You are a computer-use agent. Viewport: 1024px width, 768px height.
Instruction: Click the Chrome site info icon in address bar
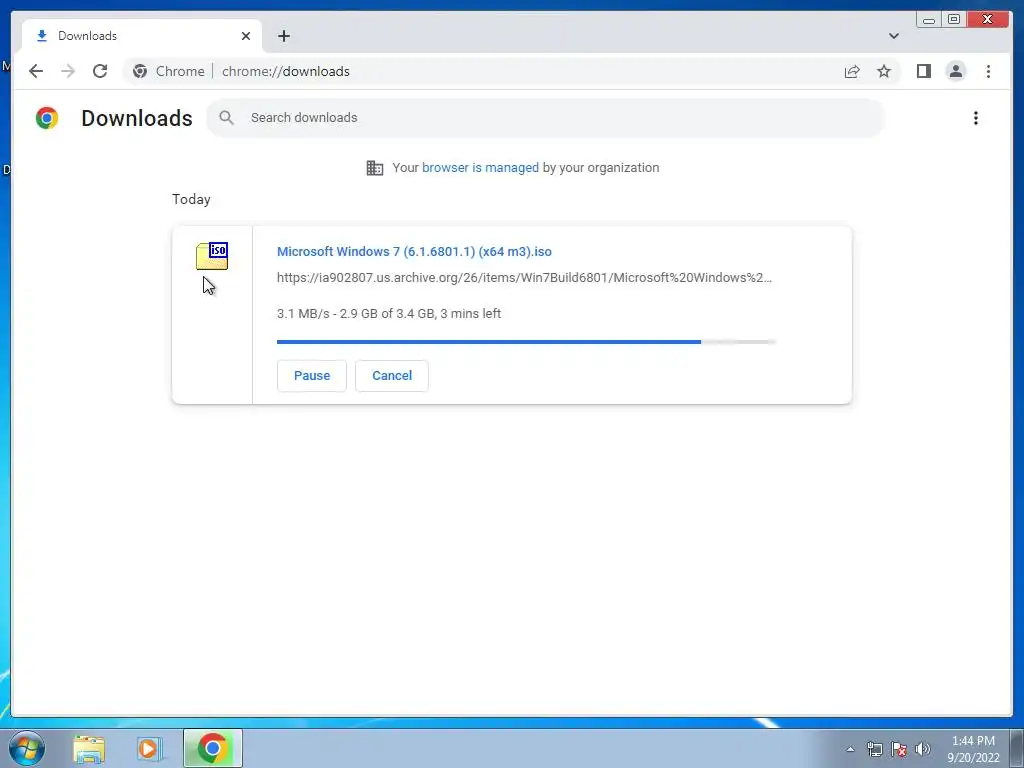[140, 71]
